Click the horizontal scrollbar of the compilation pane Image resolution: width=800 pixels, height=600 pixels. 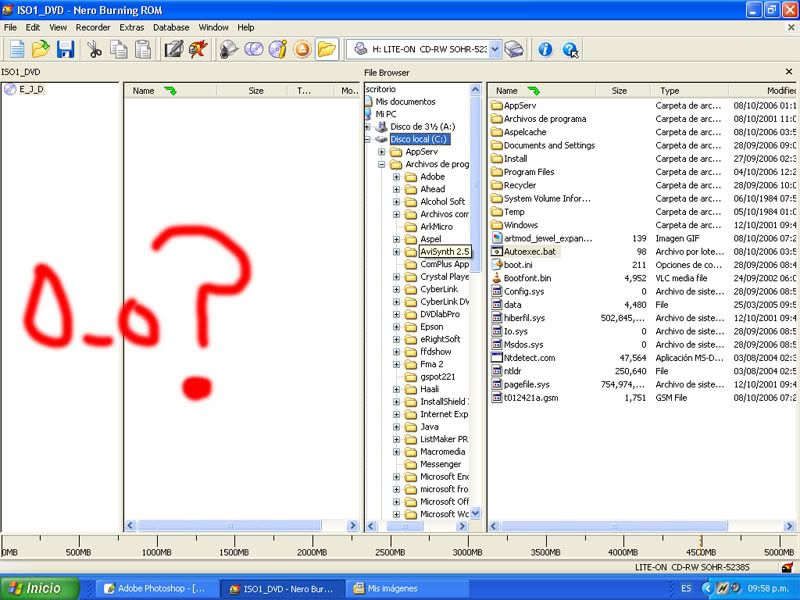click(241, 526)
